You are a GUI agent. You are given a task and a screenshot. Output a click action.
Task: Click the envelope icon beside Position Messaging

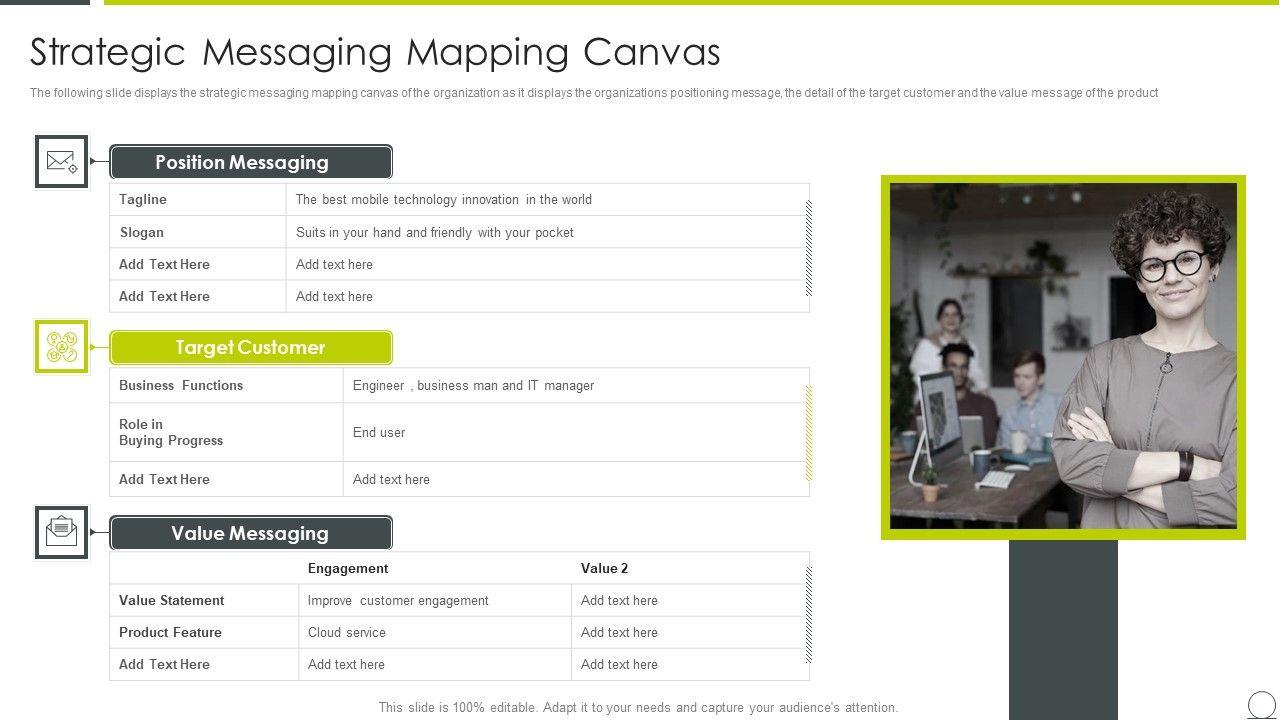pos(62,161)
